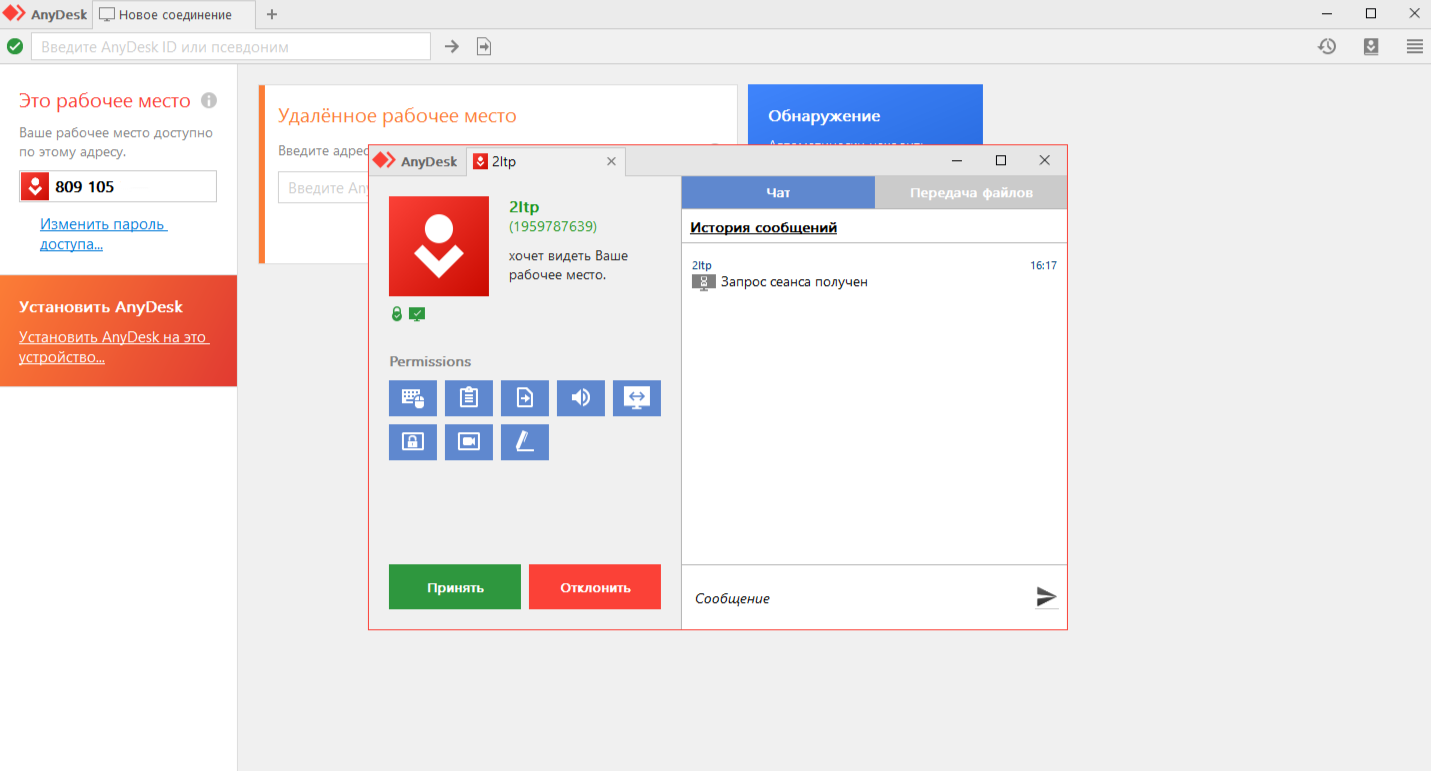Open the Новое соединение tab
Screen dimensions: 1431x771
click(174, 15)
